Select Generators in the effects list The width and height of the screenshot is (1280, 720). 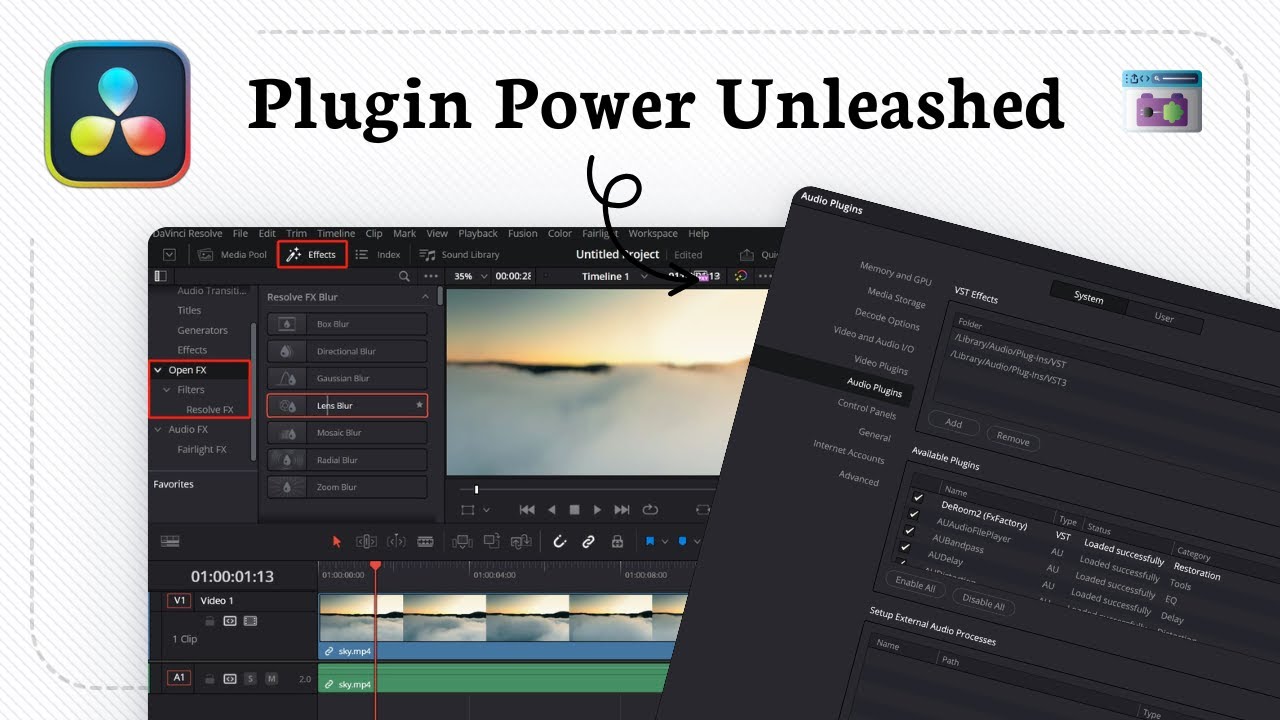pos(203,330)
